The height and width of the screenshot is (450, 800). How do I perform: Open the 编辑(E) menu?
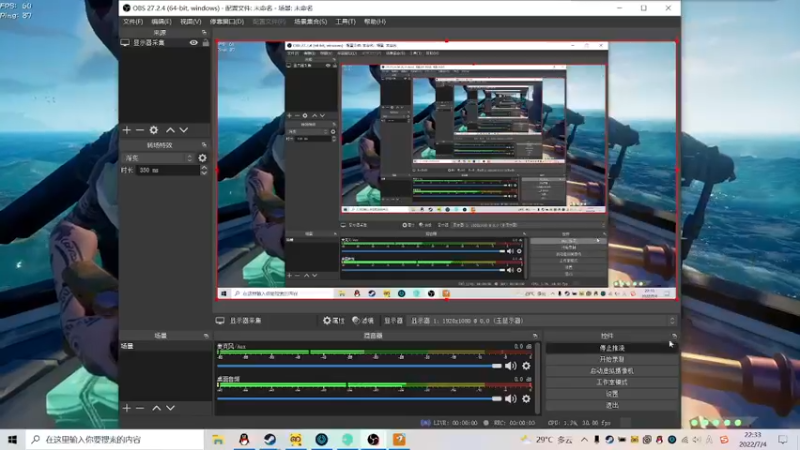click(161, 22)
